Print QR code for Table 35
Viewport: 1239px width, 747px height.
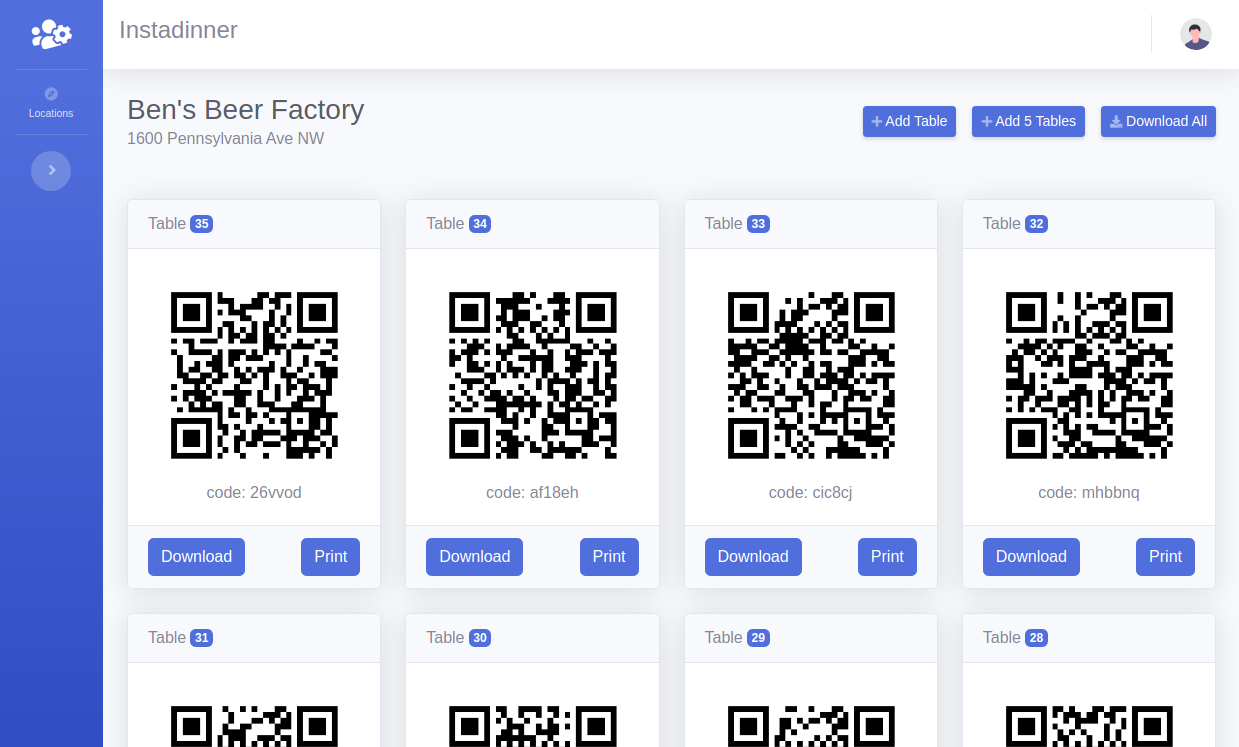(x=330, y=557)
